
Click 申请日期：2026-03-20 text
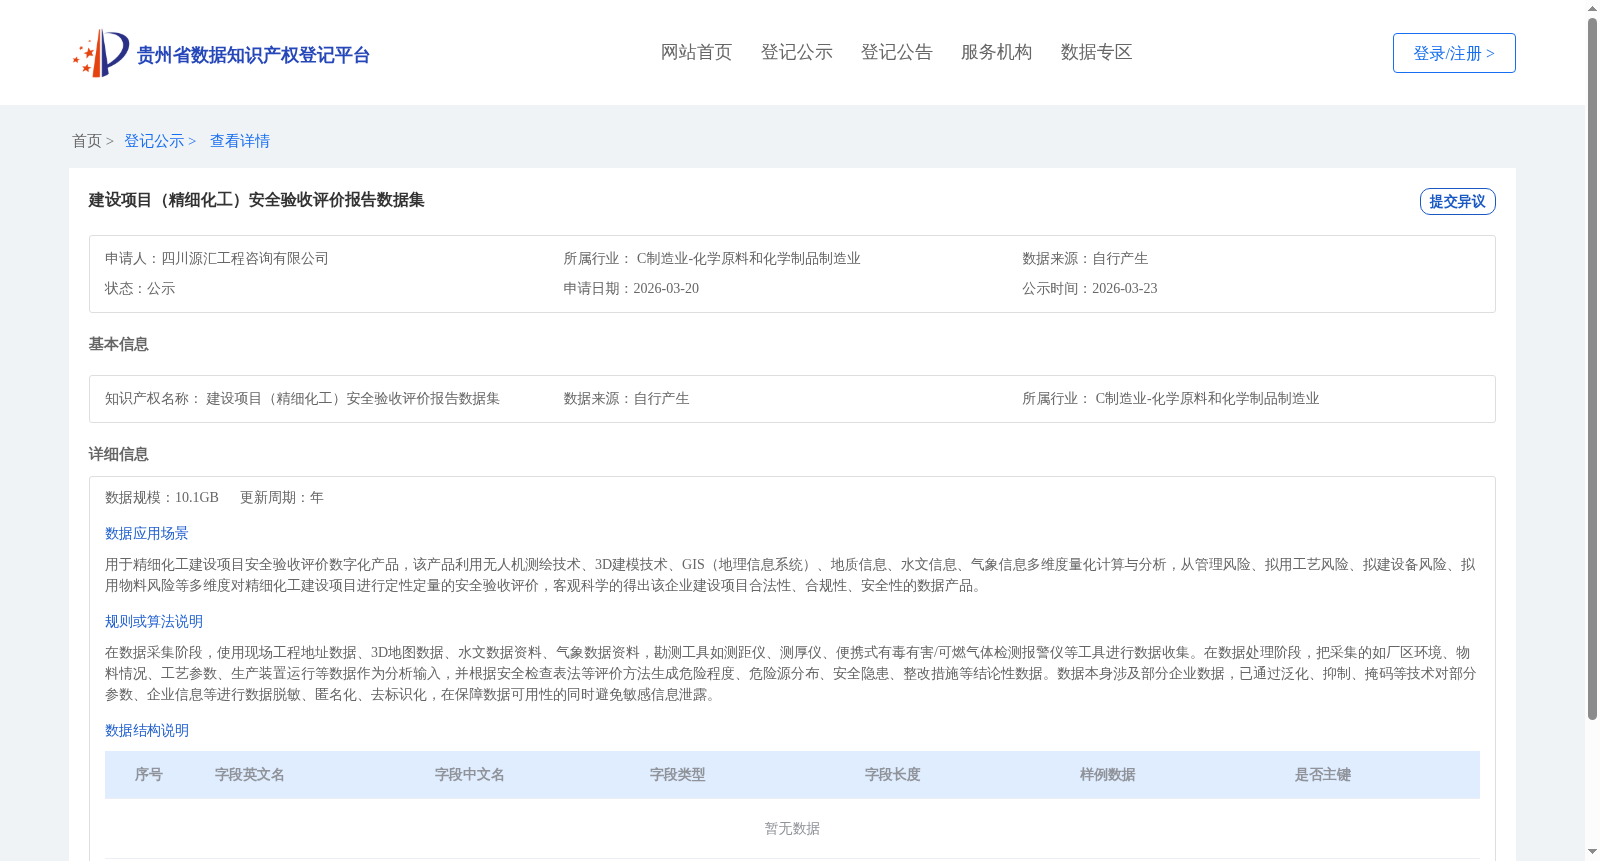631,288
